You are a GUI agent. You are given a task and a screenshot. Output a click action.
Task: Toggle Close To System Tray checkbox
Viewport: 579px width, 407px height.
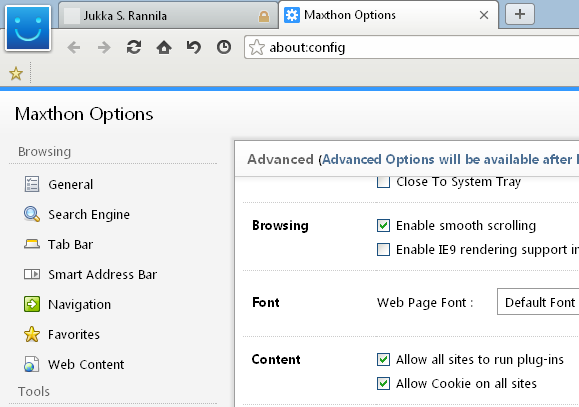point(383,181)
